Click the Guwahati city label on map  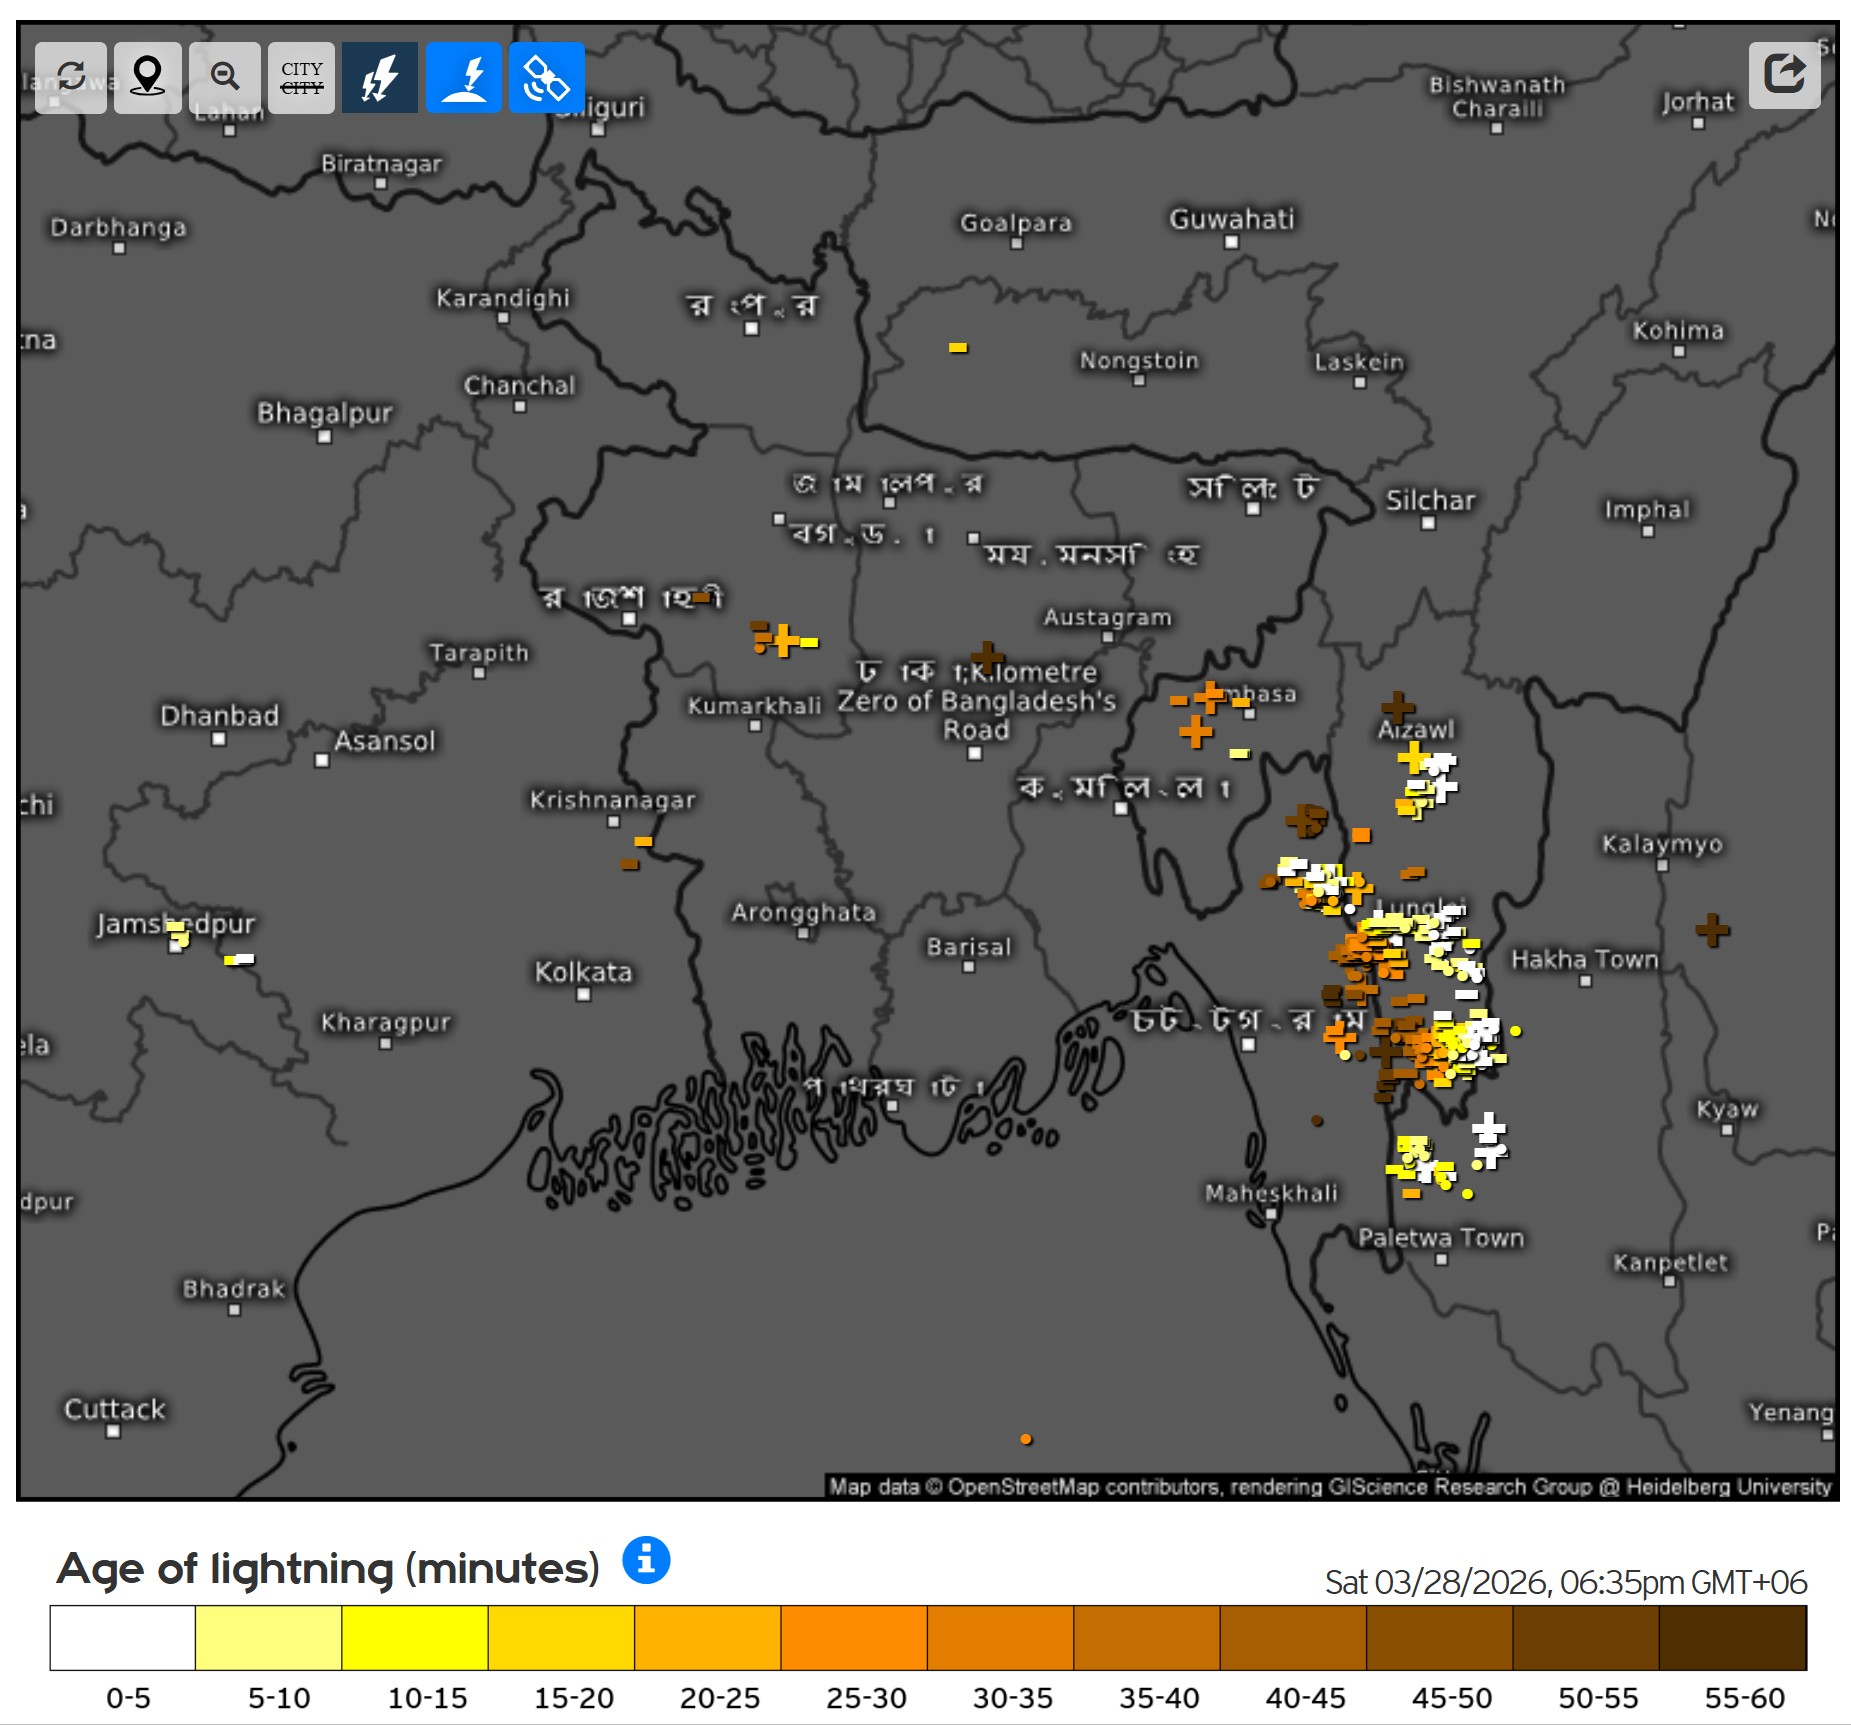[1231, 219]
